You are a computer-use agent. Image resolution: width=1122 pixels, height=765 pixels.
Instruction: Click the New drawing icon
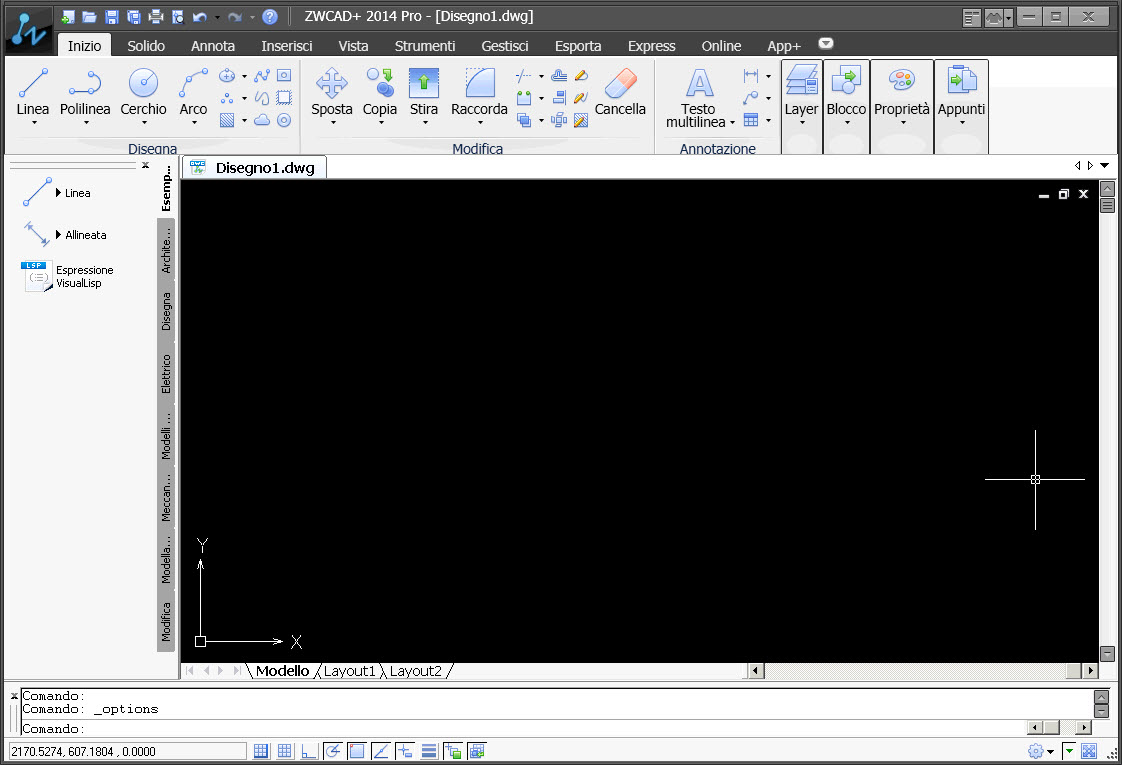(x=68, y=16)
